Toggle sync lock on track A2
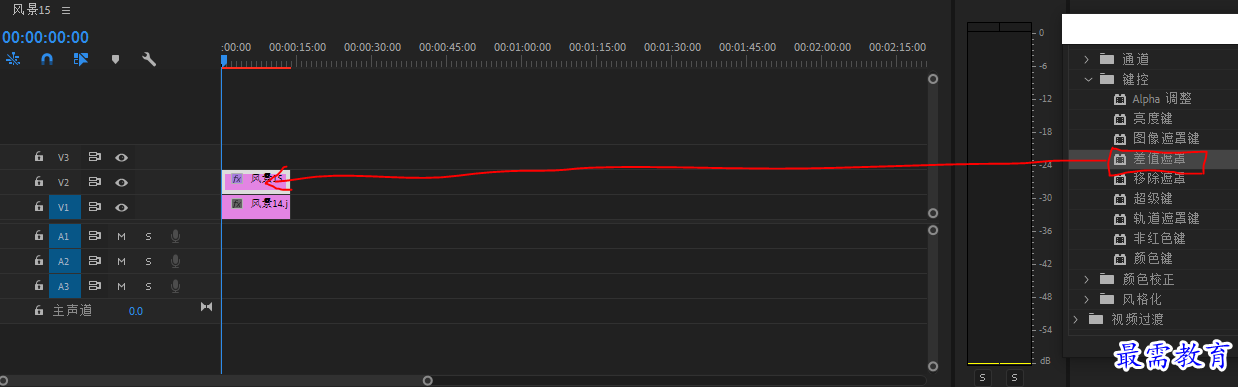The height and width of the screenshot is (387, 1238). [x=95, y=261]
